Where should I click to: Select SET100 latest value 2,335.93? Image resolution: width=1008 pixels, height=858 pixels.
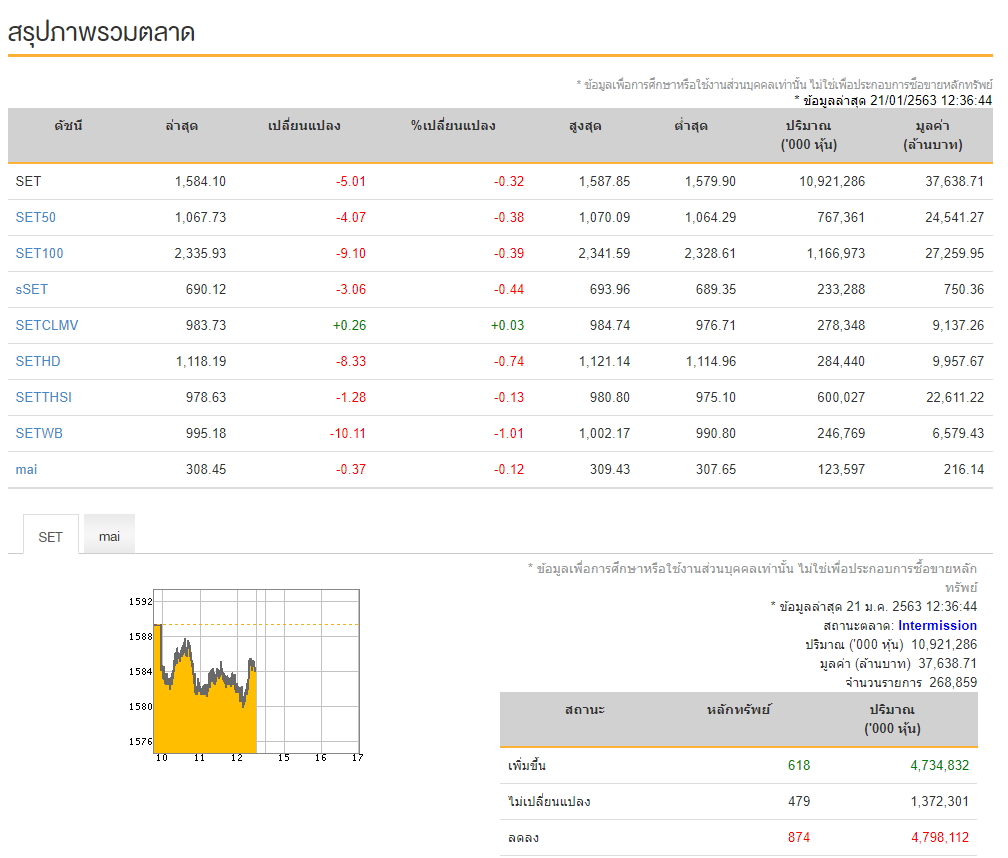(200, 253)
